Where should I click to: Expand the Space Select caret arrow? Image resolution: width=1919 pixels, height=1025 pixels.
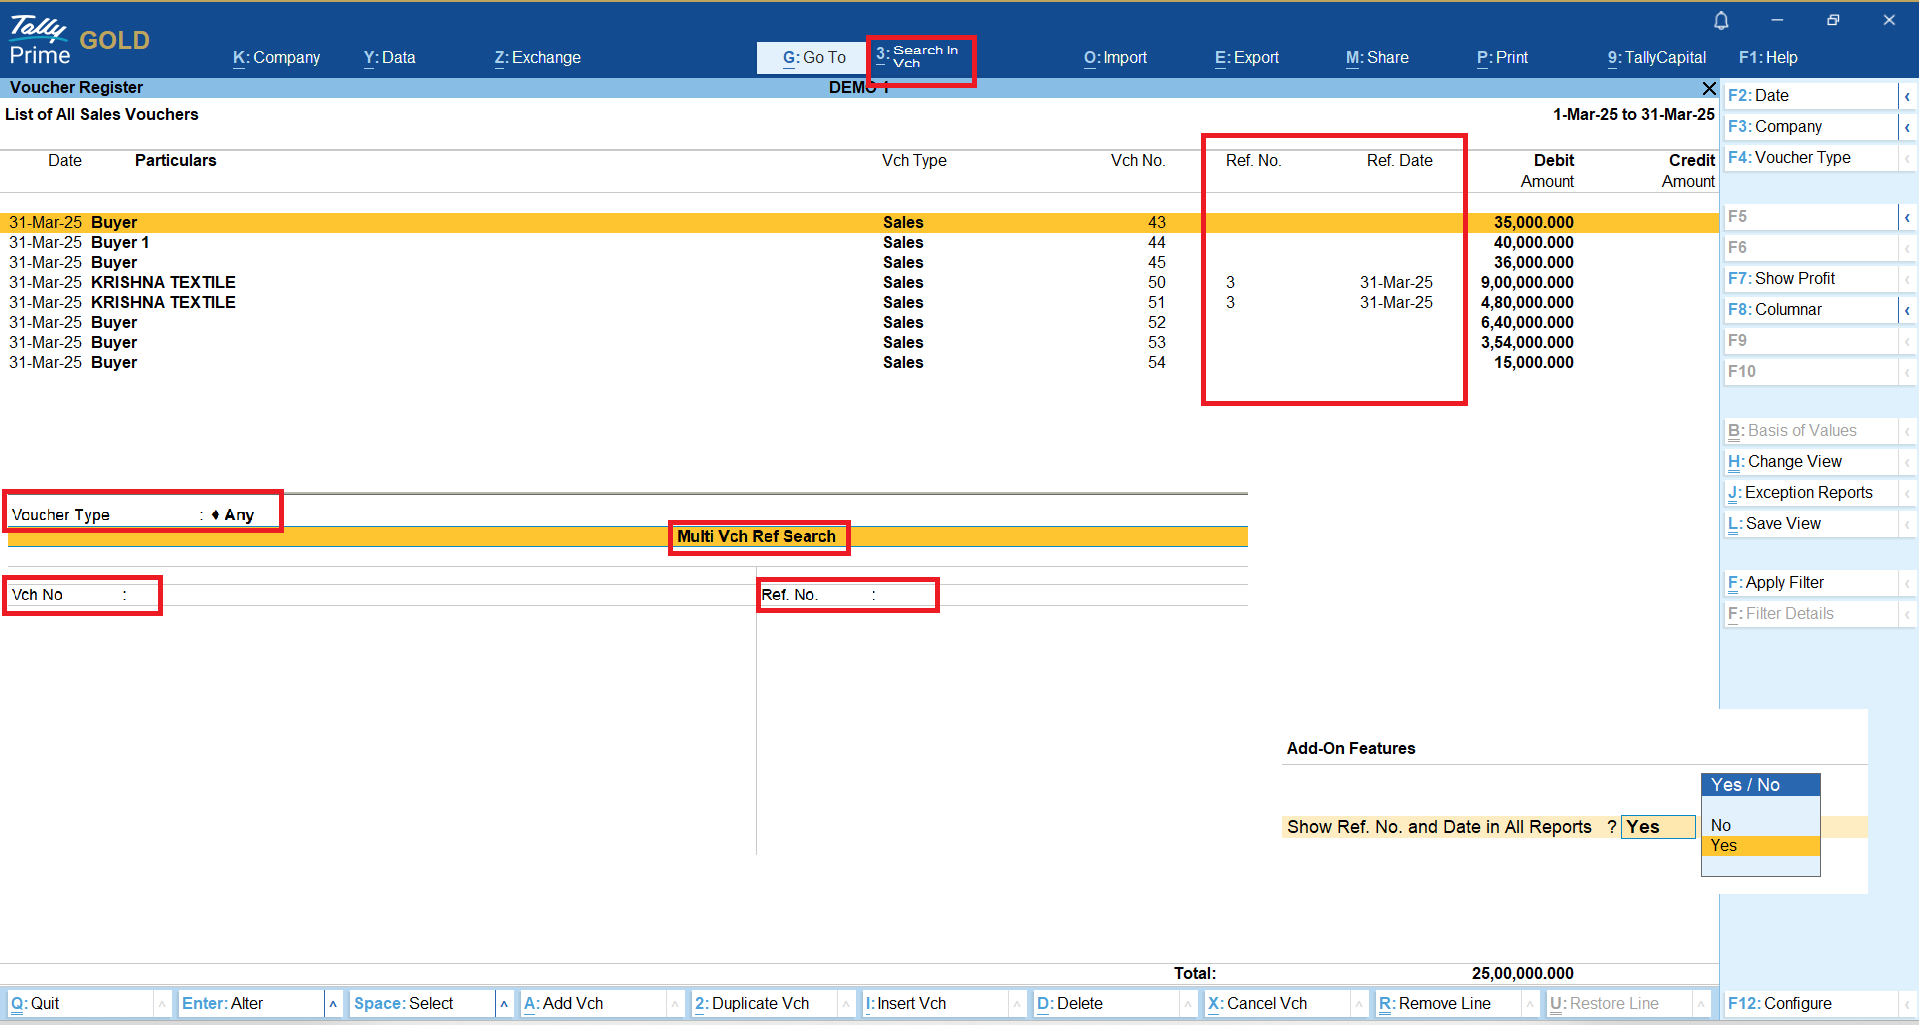pyautogui.click(x=504, y=1004)
